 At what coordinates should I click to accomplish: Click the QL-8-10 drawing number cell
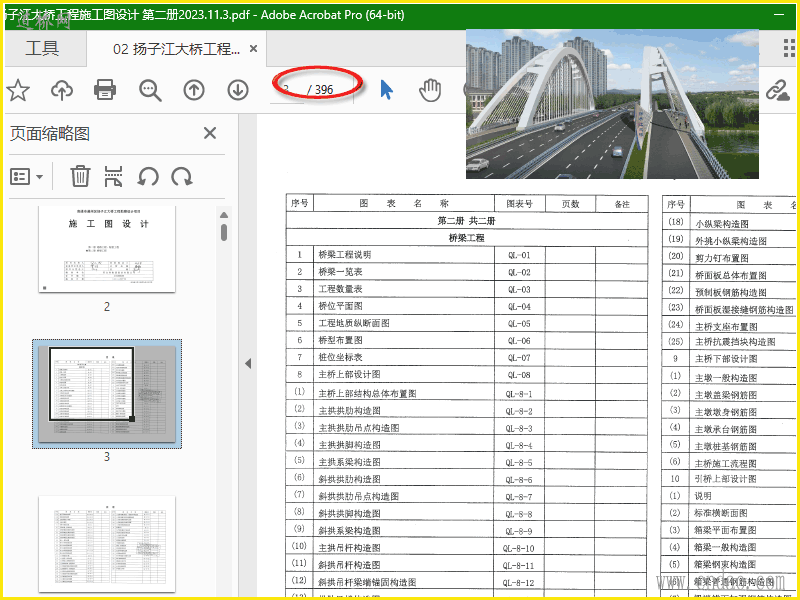[x=519, y=548]
